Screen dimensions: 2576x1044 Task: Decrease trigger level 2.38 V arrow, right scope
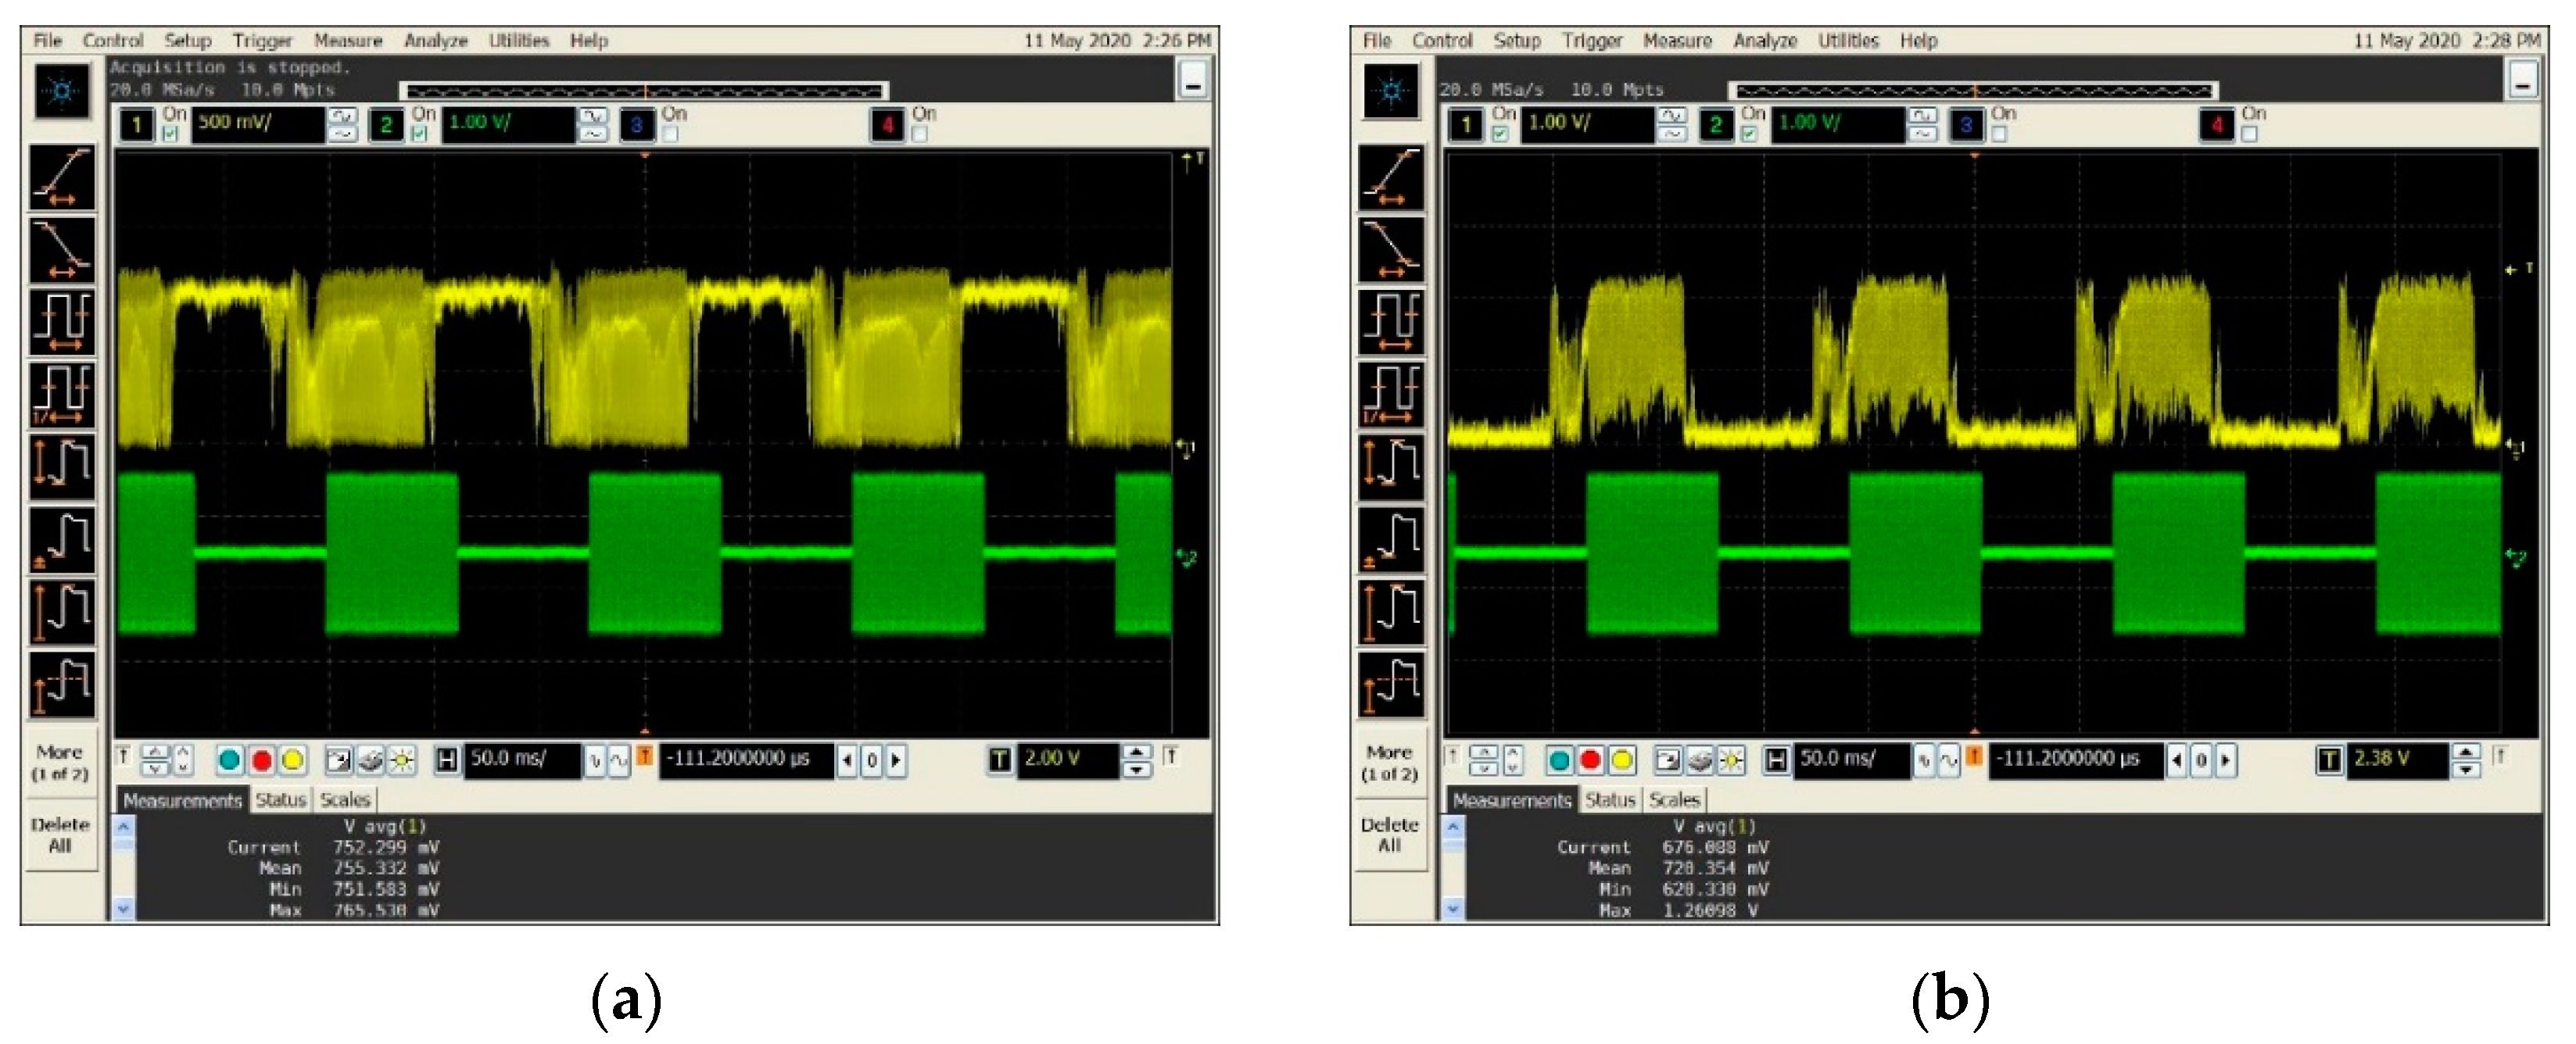click(x=2466, y=769)
